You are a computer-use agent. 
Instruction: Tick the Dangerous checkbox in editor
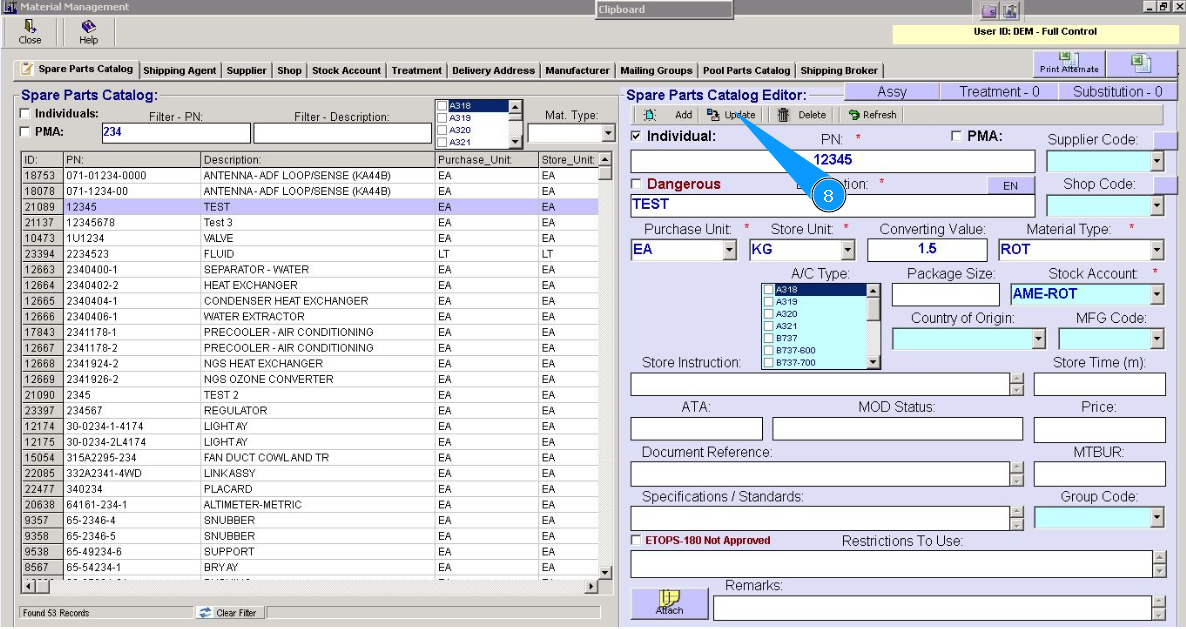coord(637,184)
